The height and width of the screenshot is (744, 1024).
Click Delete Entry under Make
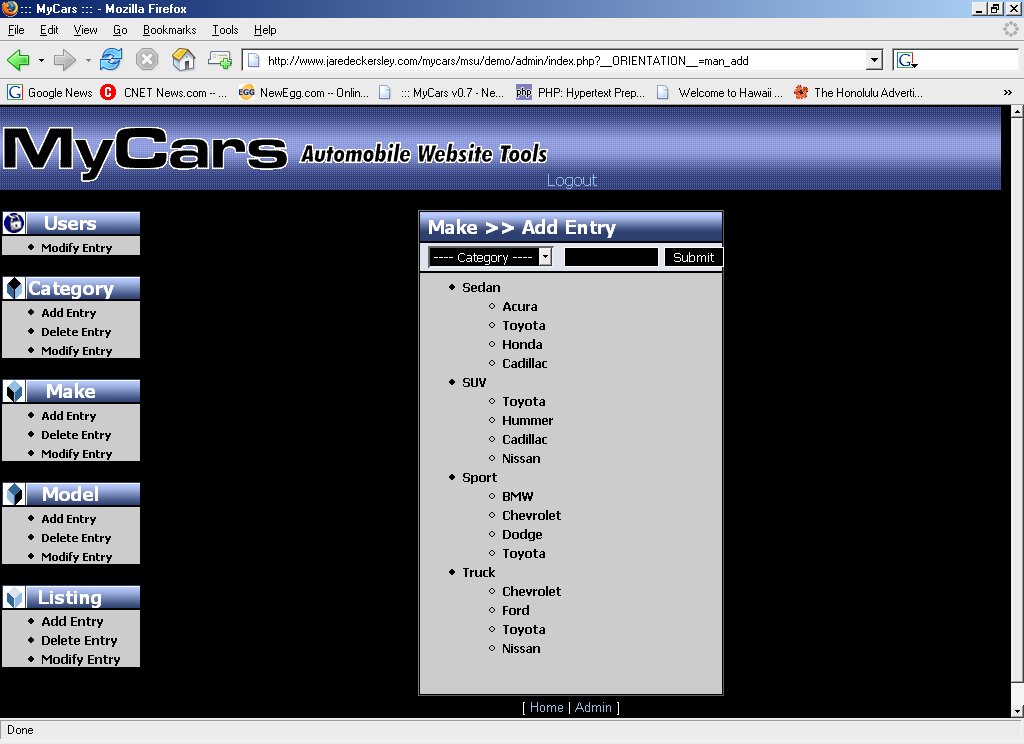click(x=76, y=435)
